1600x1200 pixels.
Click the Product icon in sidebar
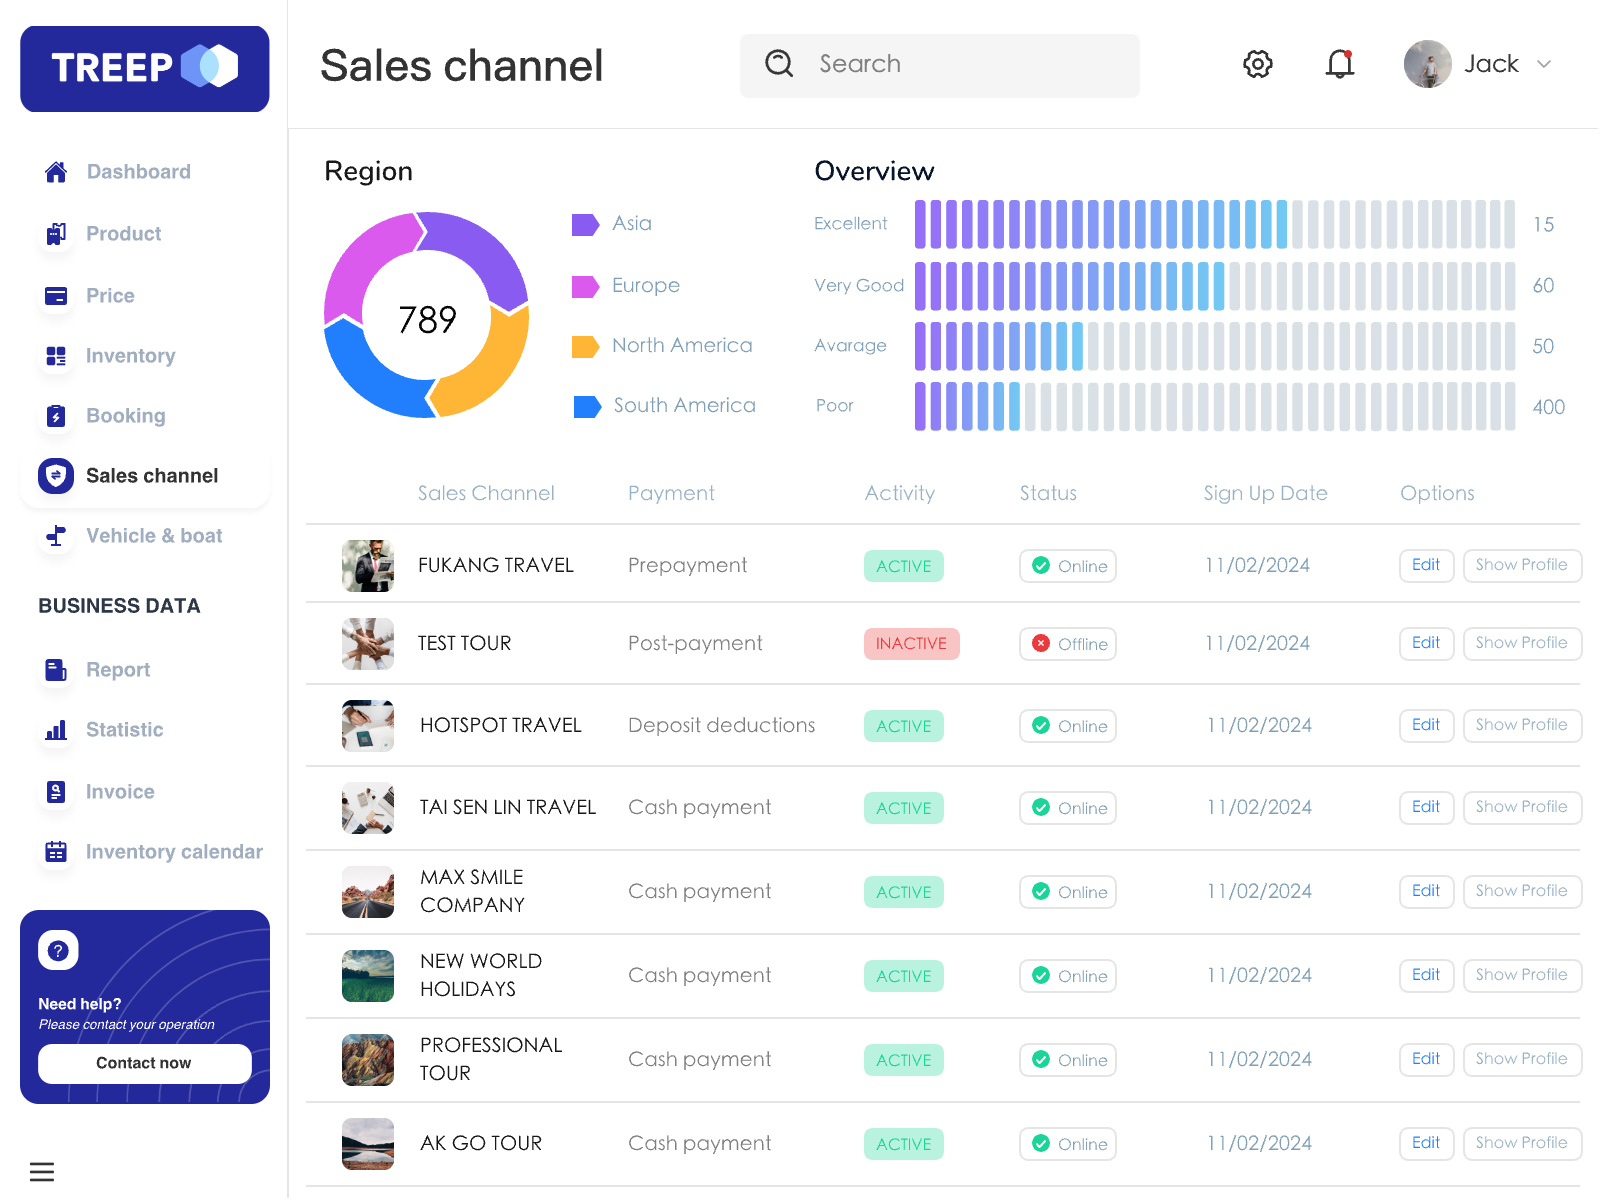[56, 234]
